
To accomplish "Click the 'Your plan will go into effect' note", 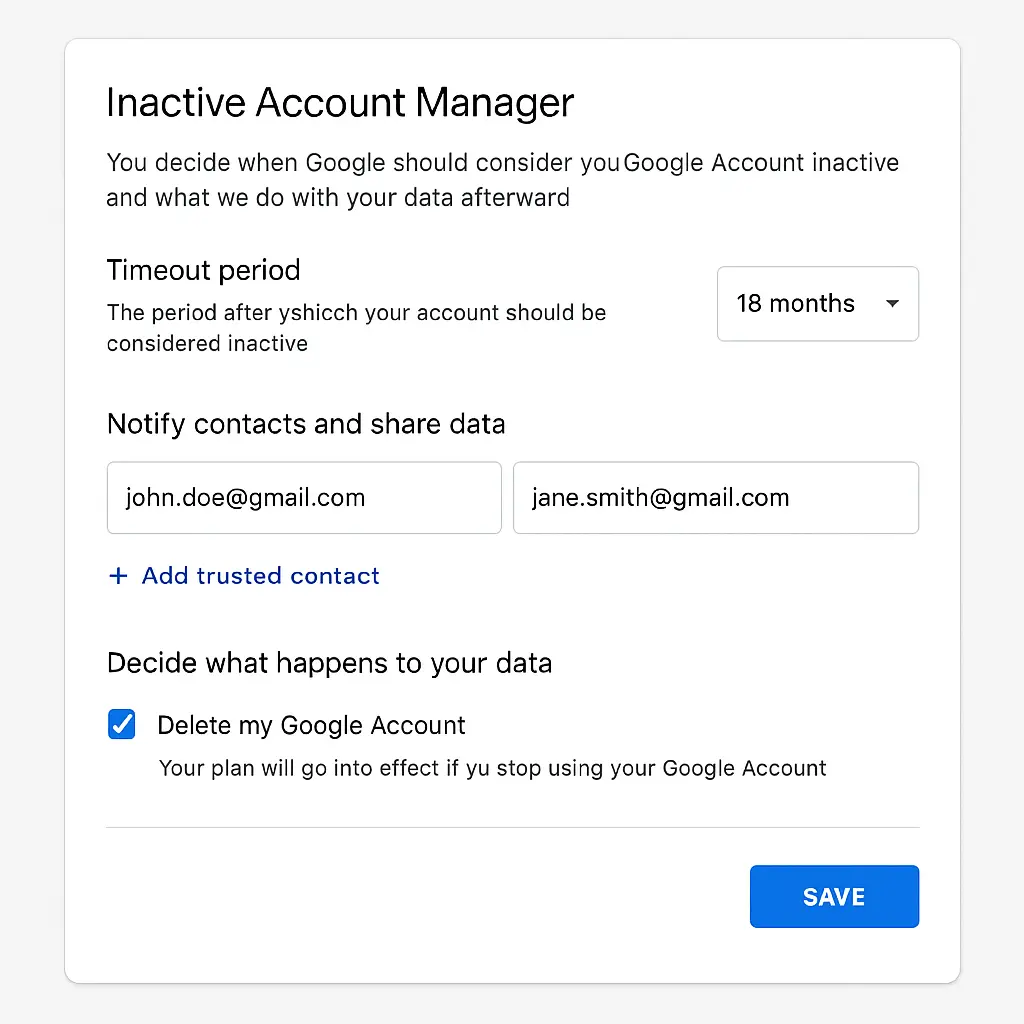I will click(492, 769).
